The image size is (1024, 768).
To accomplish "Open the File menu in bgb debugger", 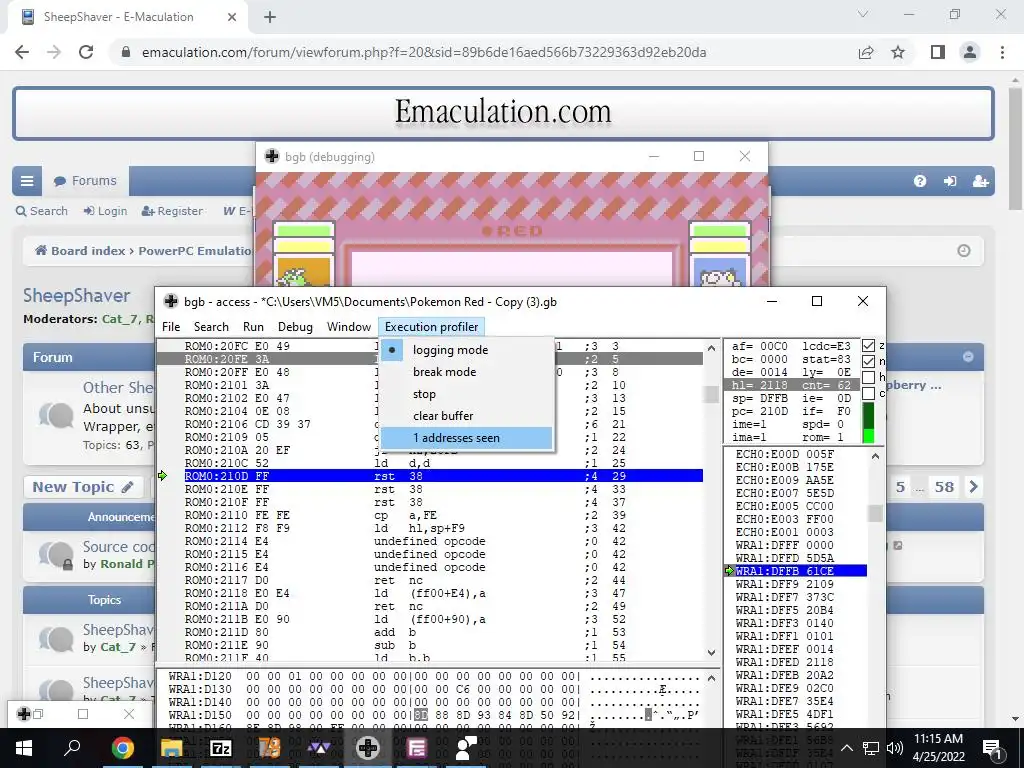I will point(171,327).
